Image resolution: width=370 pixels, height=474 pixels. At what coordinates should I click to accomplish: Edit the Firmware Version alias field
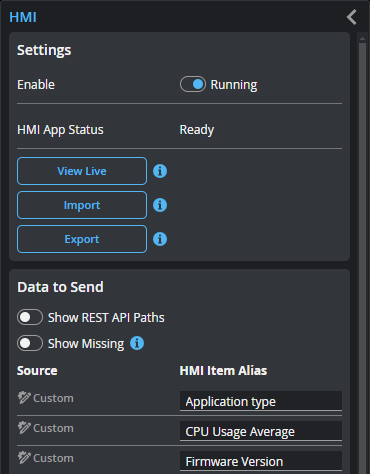[x=261, y=461]
